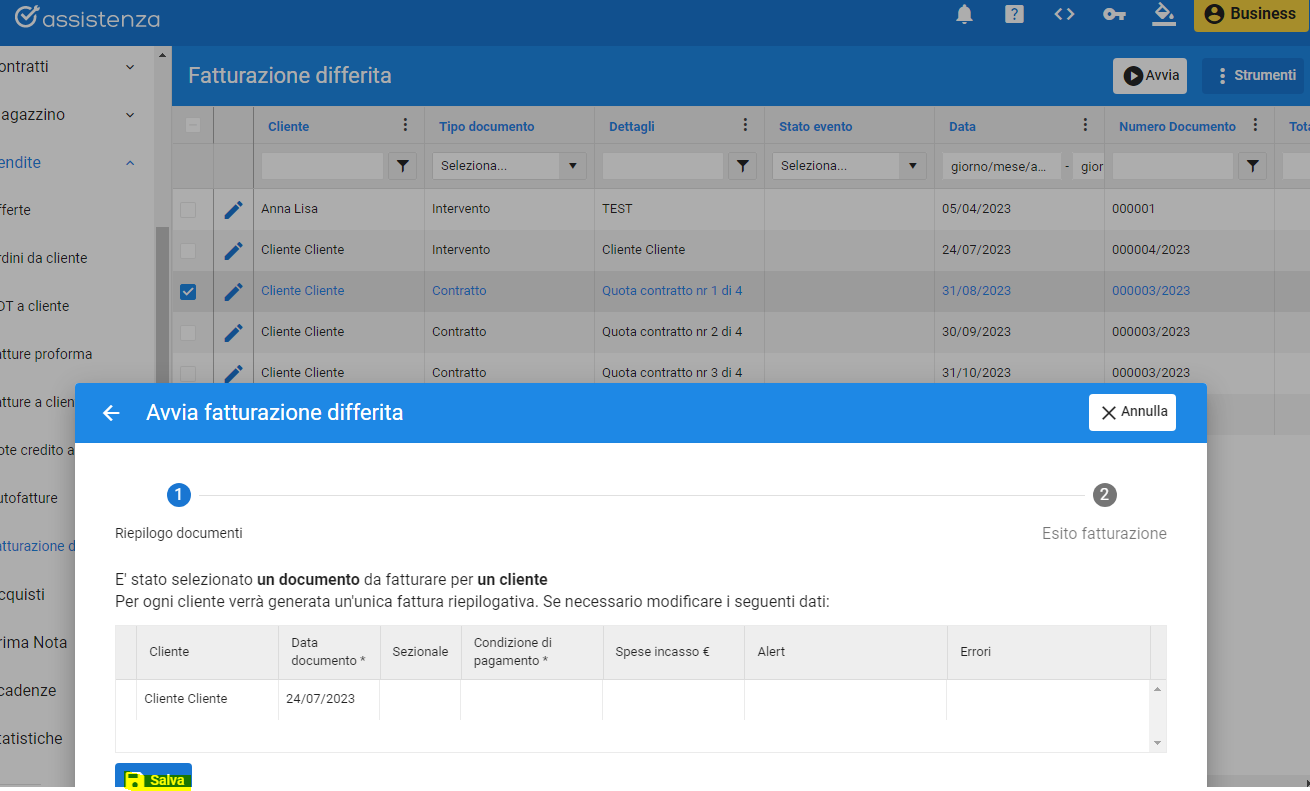
Task: Select step 2 Esito fatturazione
Action: pos(1104,495)
